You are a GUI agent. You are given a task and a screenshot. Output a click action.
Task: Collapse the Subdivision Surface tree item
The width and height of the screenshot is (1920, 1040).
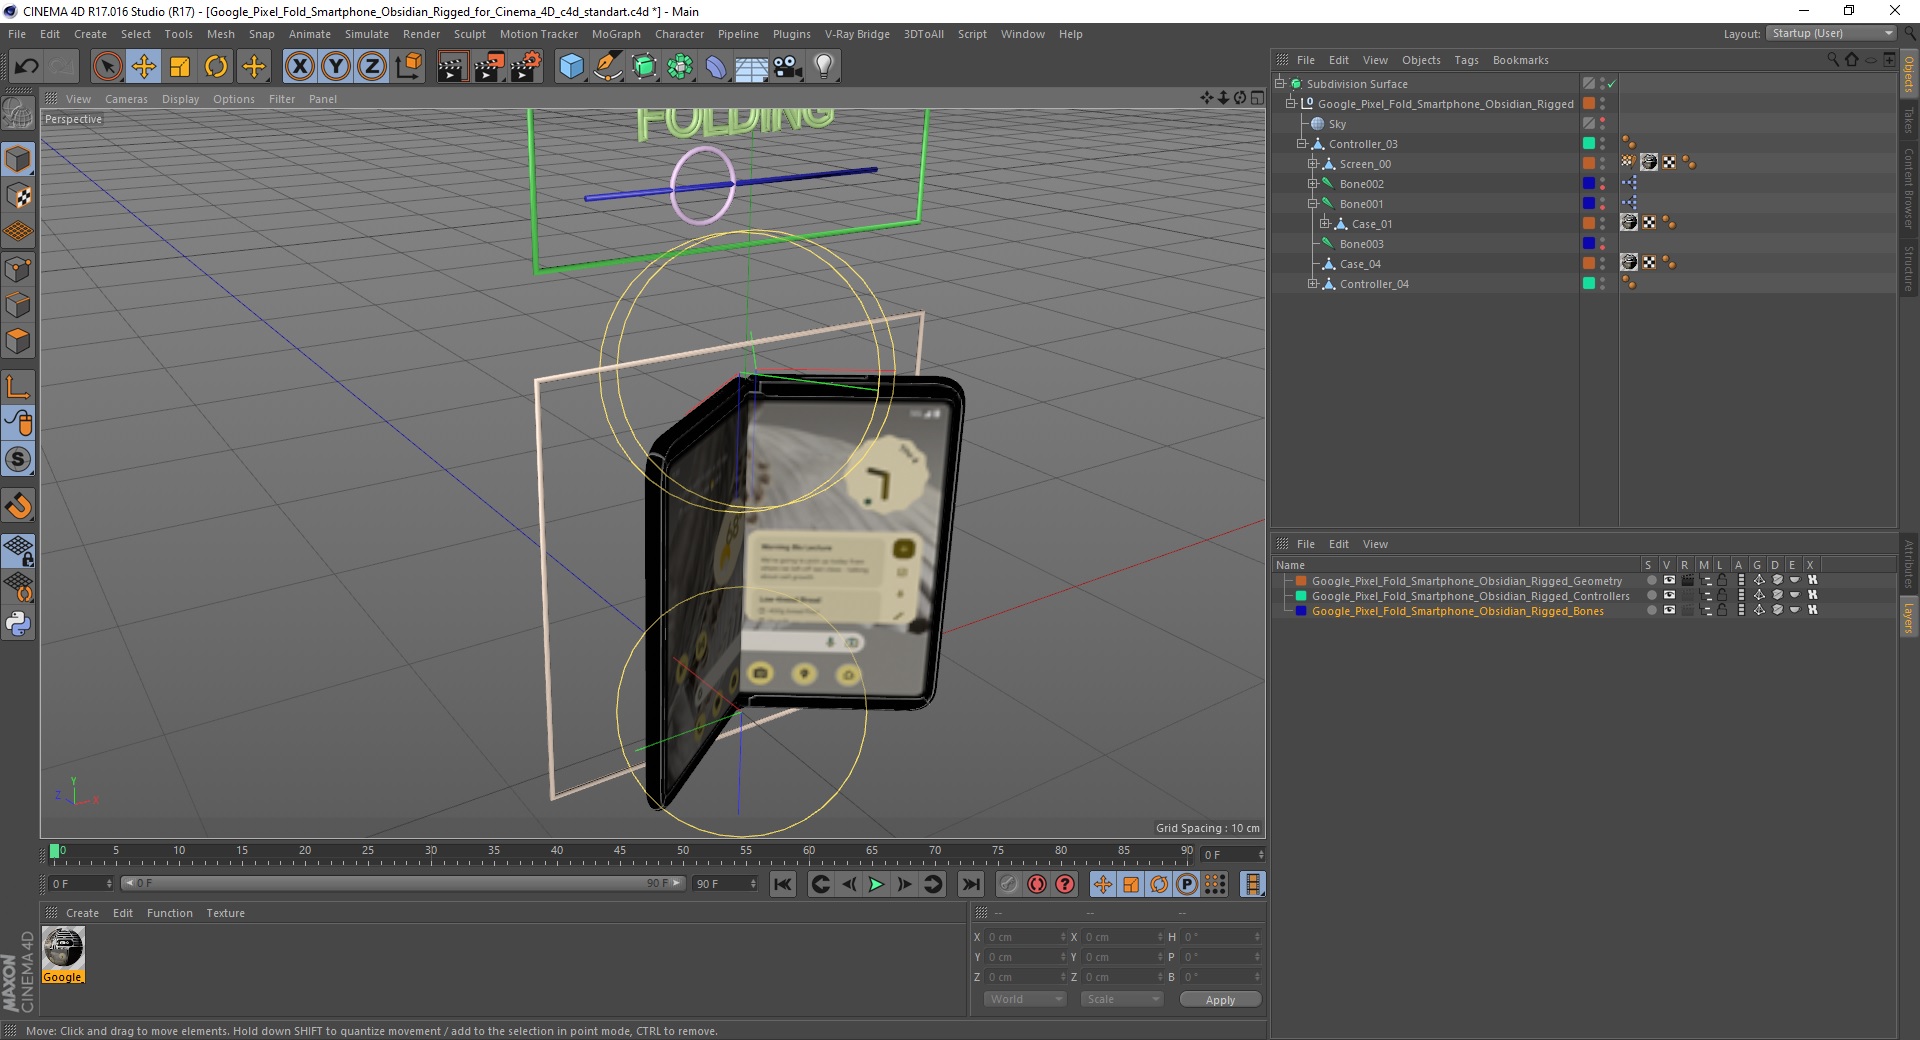[x=1279, y=84]
